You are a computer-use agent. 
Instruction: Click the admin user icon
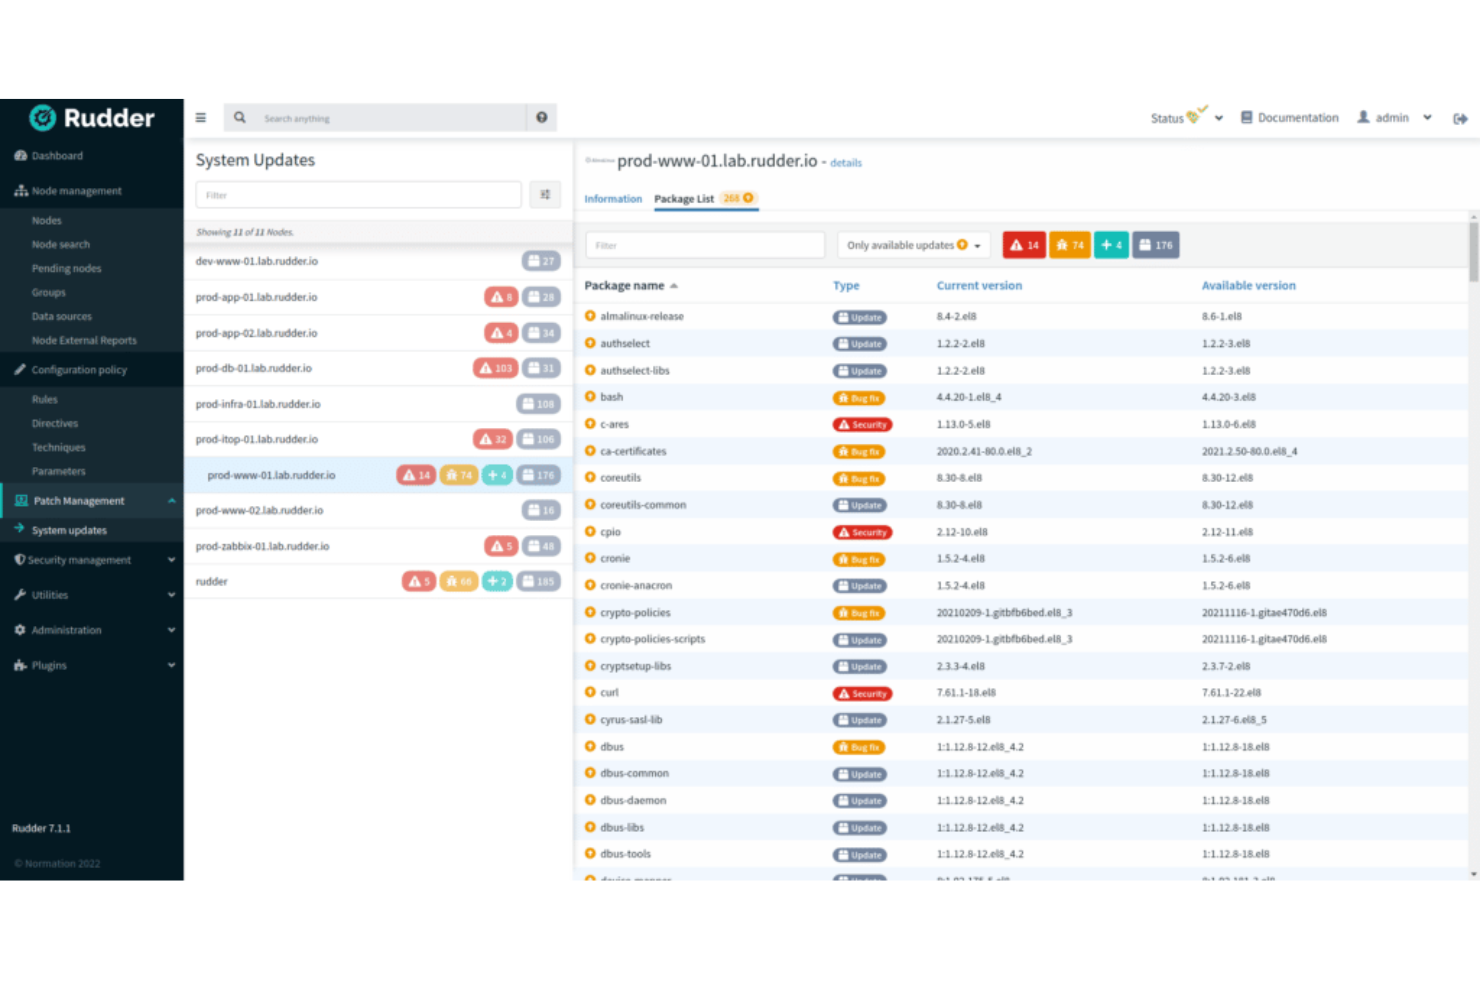(x=1363, y=117)
